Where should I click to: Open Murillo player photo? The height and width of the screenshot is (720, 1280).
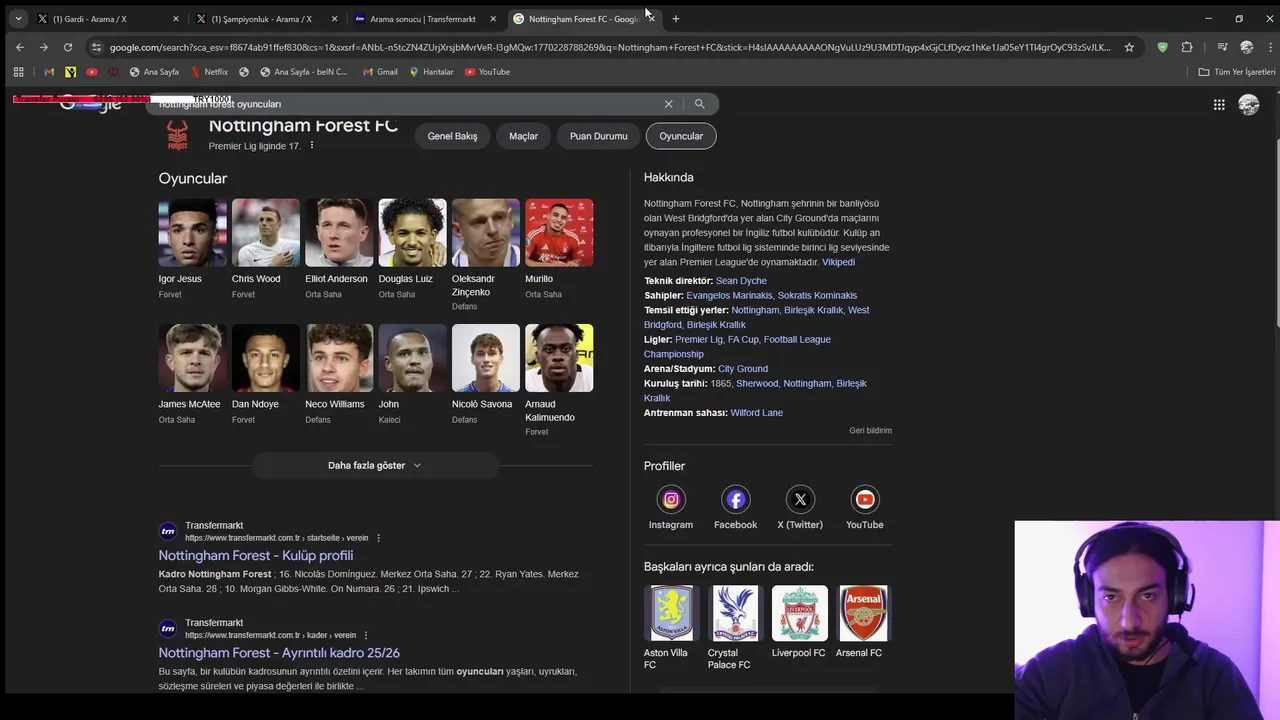[x=559, y=233]
